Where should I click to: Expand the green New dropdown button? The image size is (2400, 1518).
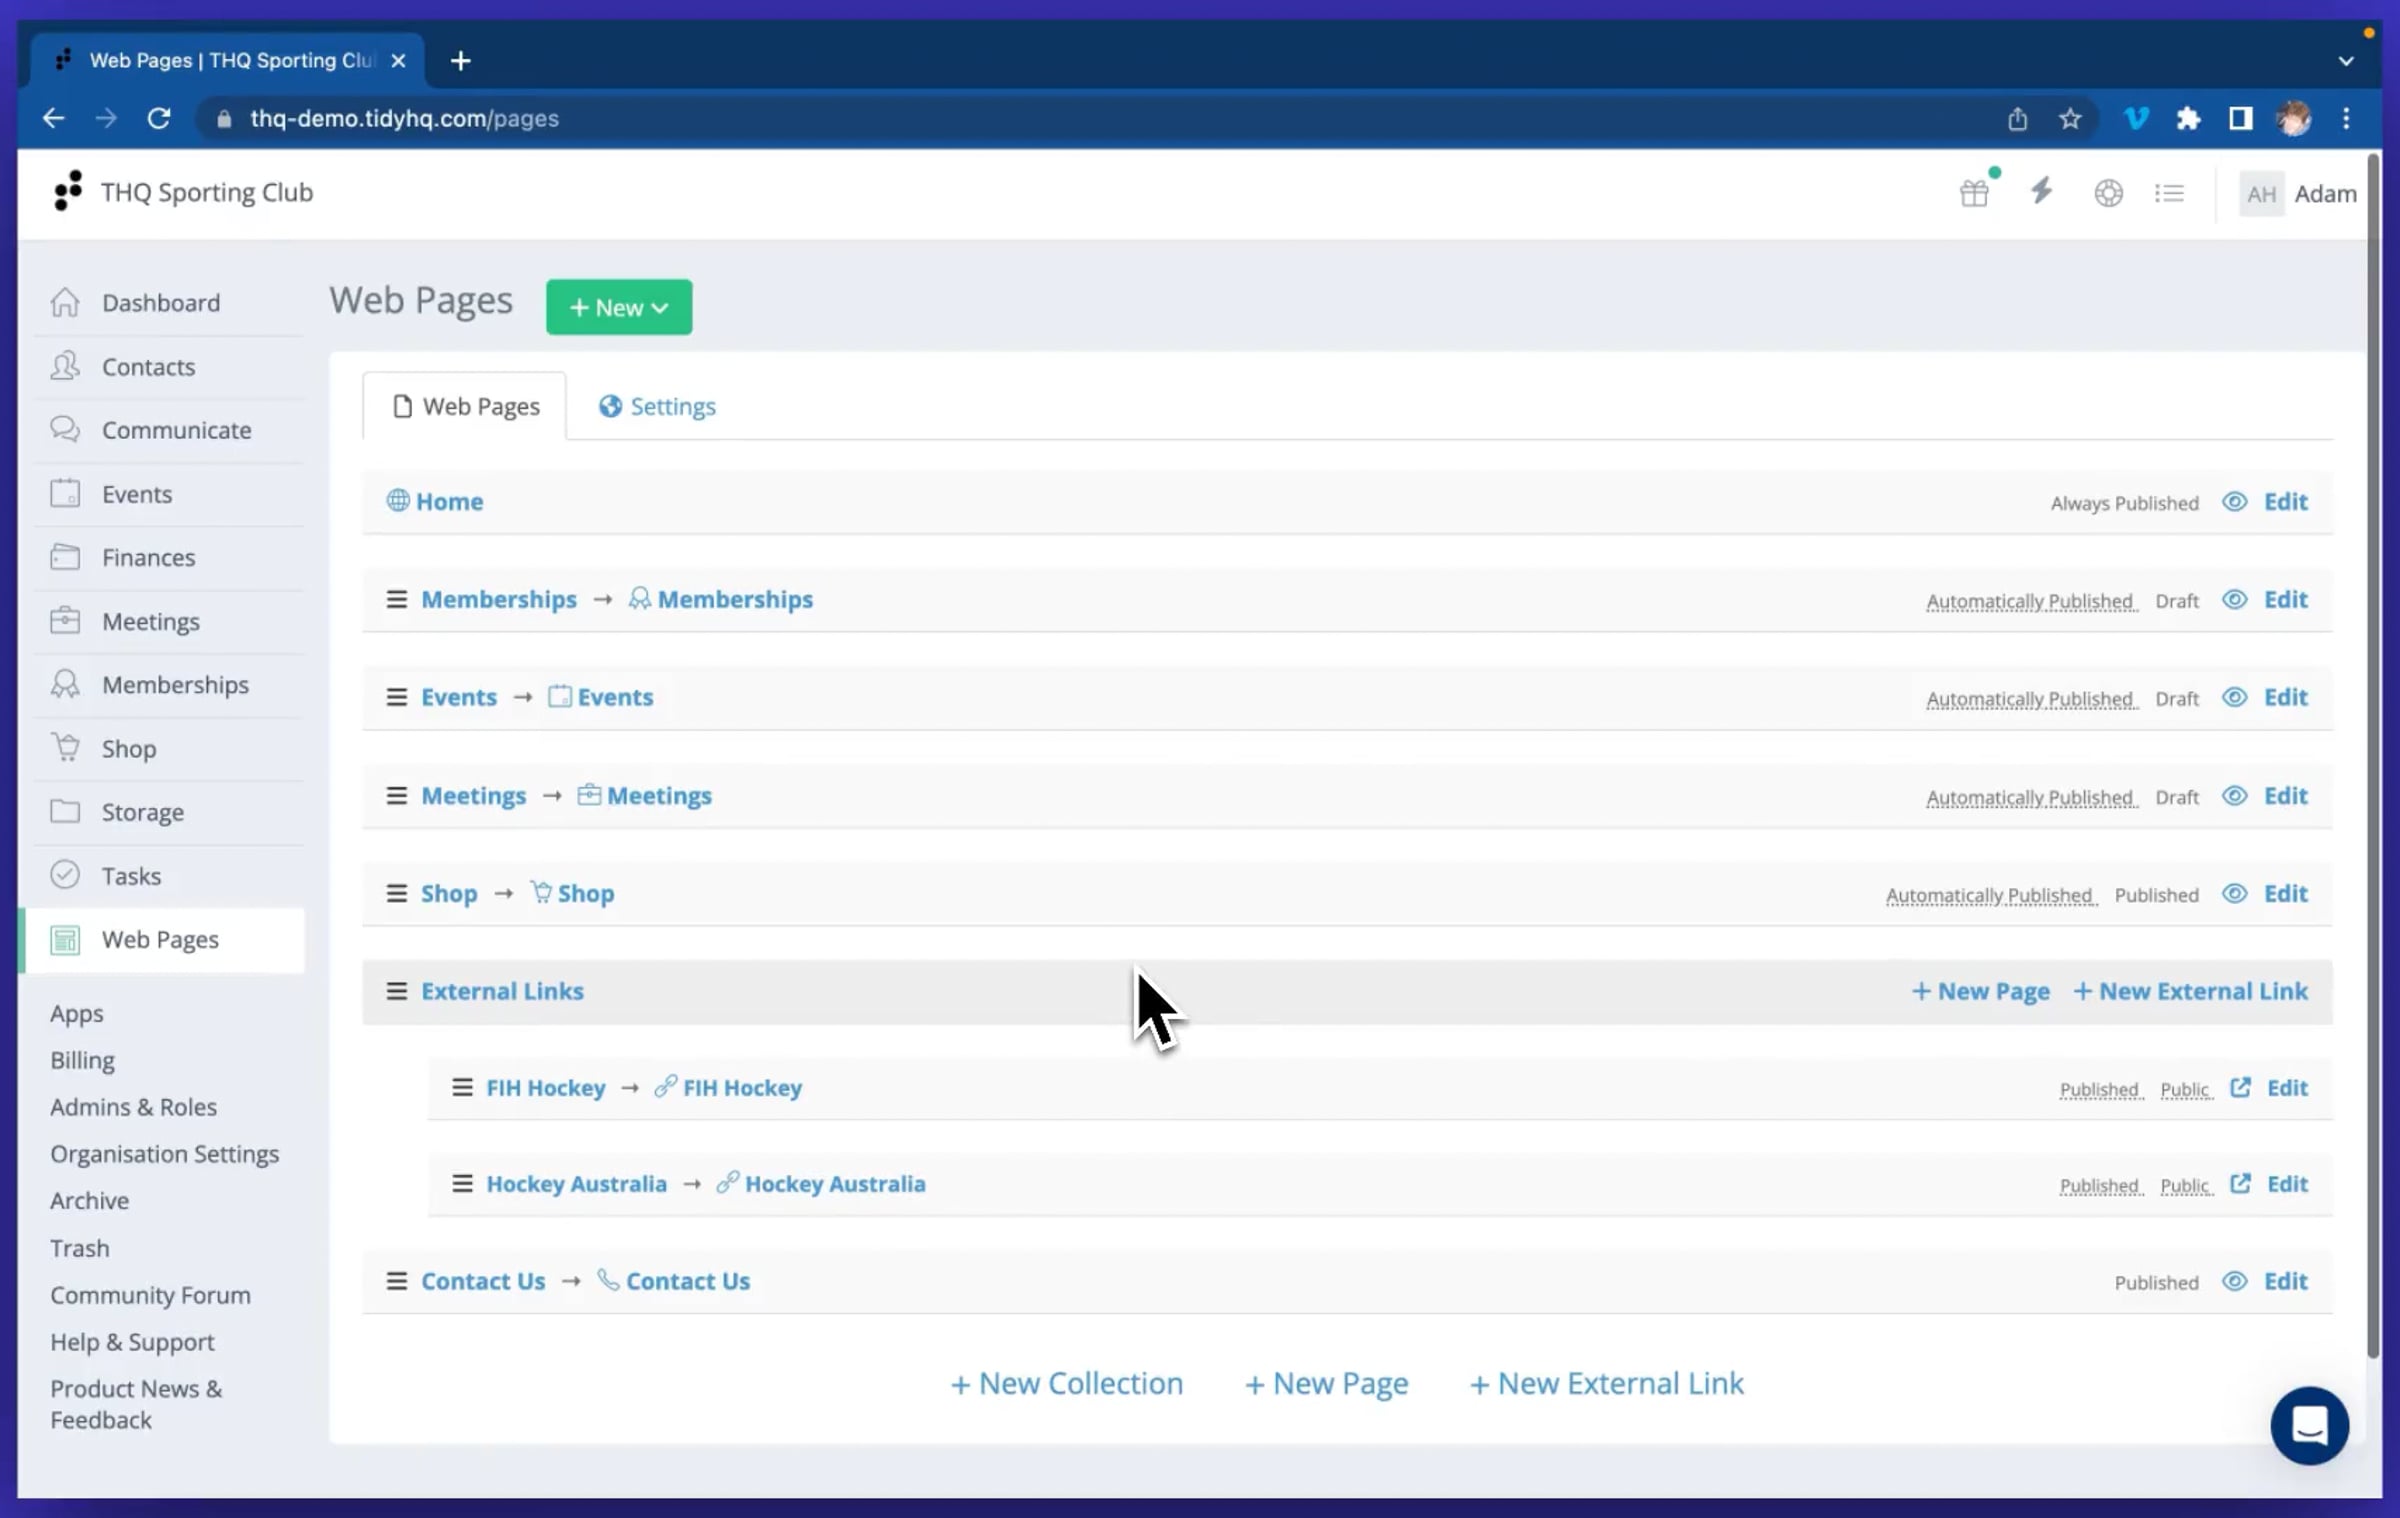pos(619,307)
